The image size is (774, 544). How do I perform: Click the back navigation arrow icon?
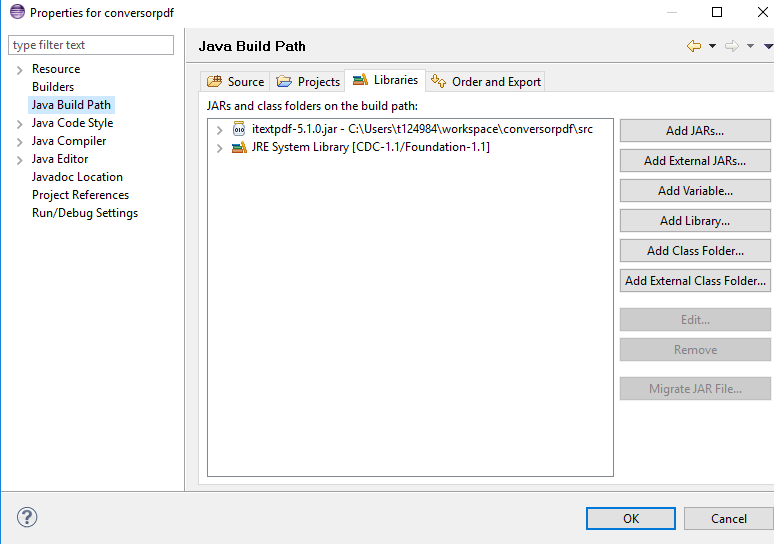694,46
